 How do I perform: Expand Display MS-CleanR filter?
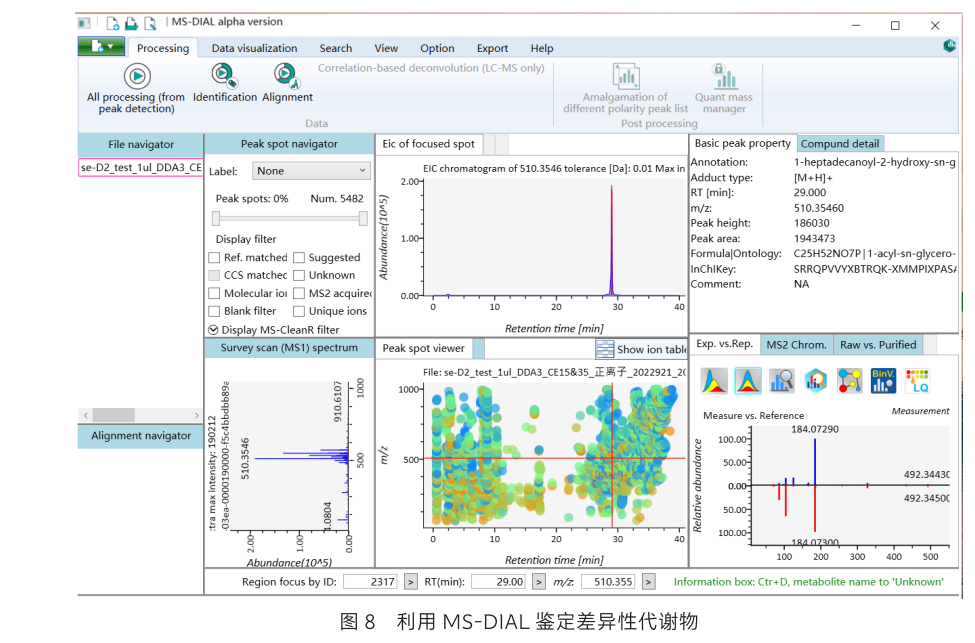[x=213, y=330]
